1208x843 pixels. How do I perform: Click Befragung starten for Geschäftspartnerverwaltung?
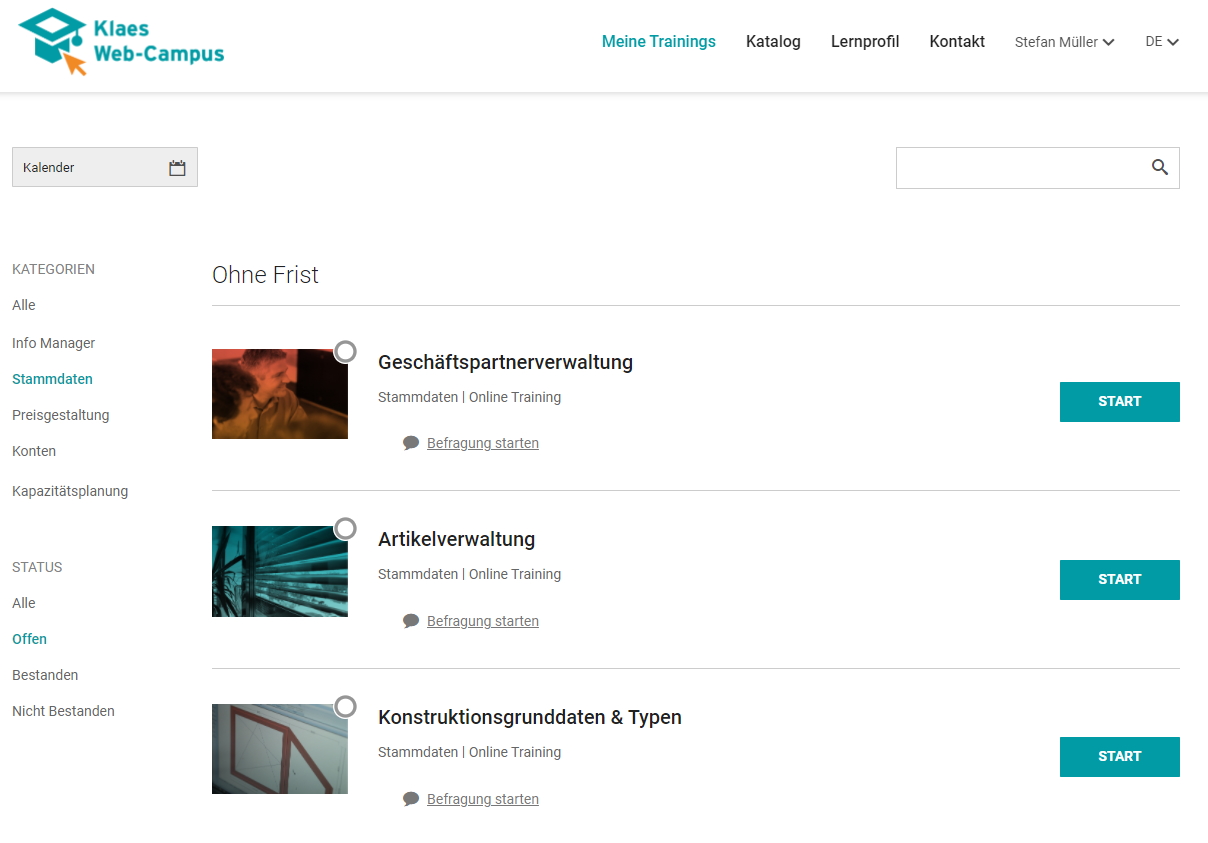(x=483, y=443)
